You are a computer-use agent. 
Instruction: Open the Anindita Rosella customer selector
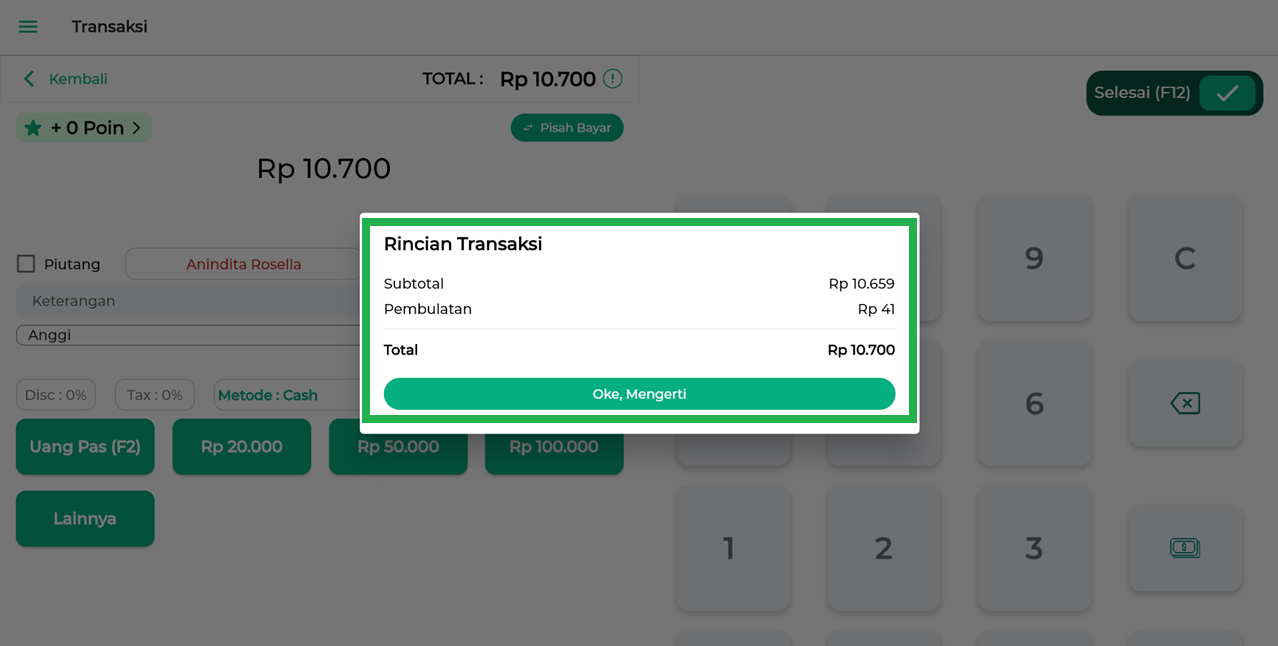(x=243, y=264)
